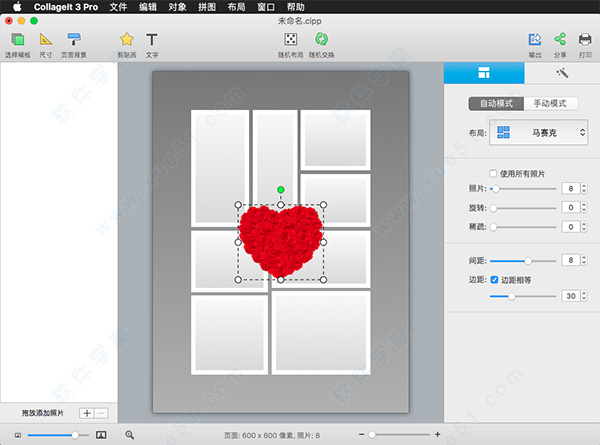Click the 边距 stepper arrows
600x445 pixels.
pos(584,296)
